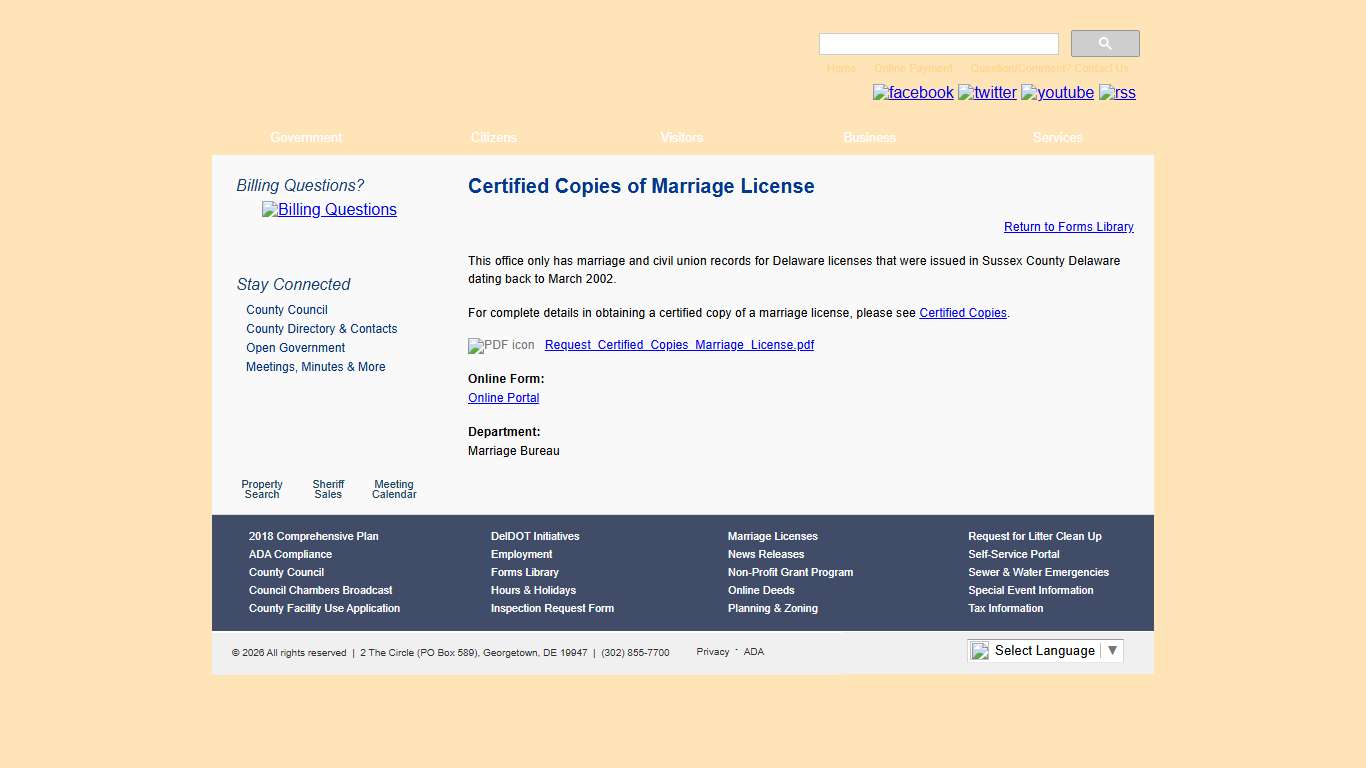Open the Services navigation menu
Screen dimensions: 1366x768
(1056, 137)
